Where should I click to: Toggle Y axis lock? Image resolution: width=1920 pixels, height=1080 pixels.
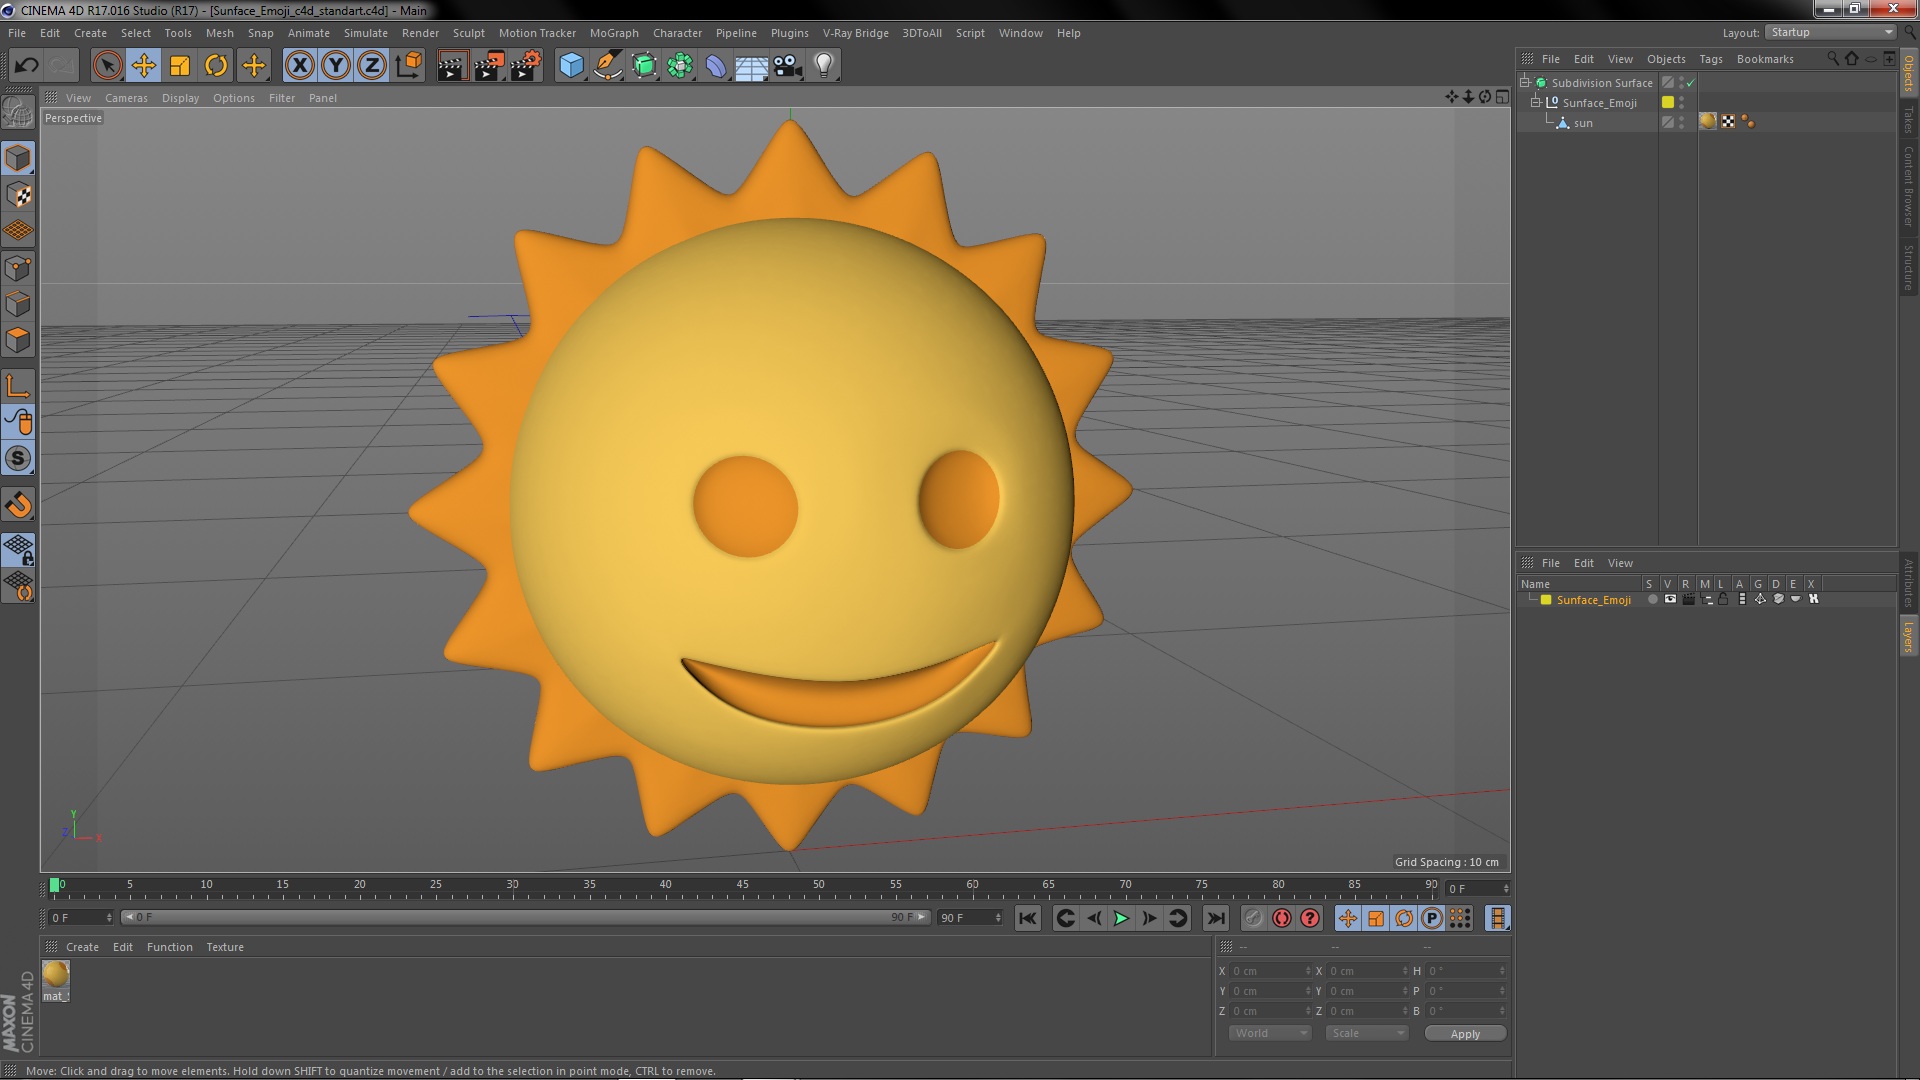336,66
